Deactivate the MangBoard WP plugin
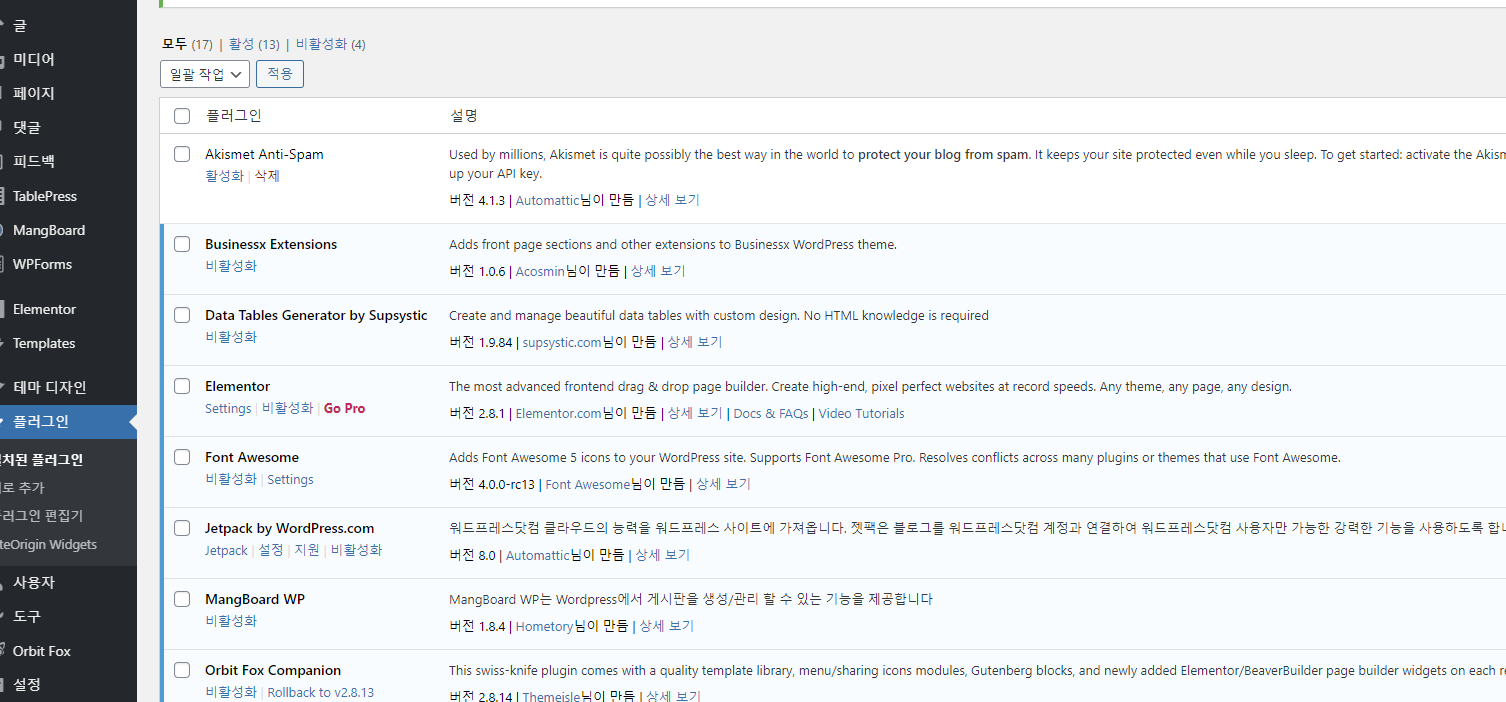The height and width of the screenshot is (702, 1506). coord(231,621)
